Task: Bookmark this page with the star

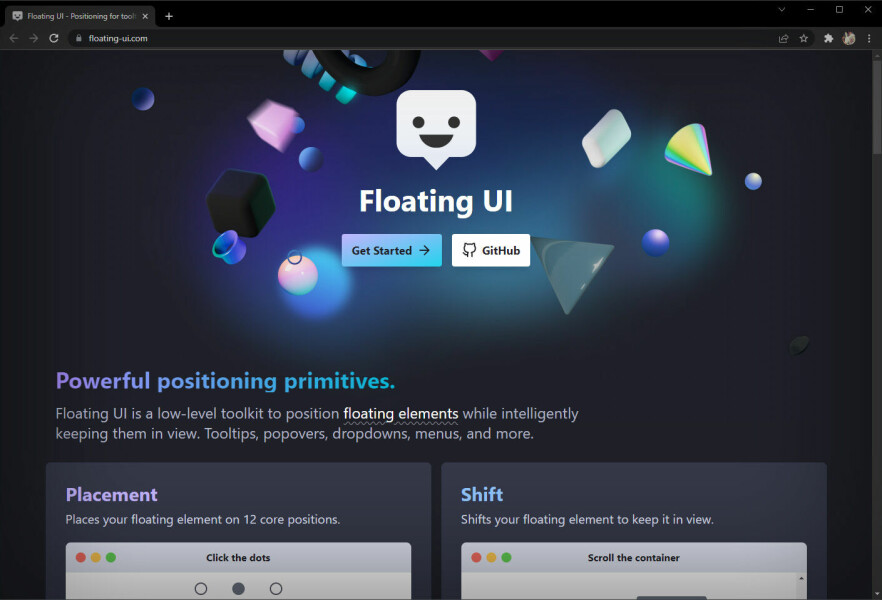Action: click(x=803, y=38)
